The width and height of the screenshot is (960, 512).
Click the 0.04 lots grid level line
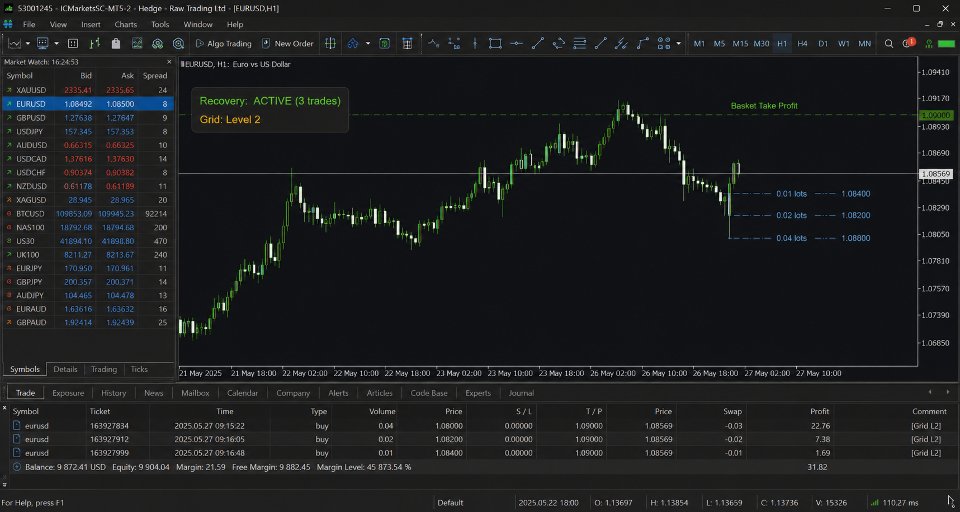coord(801,238)
